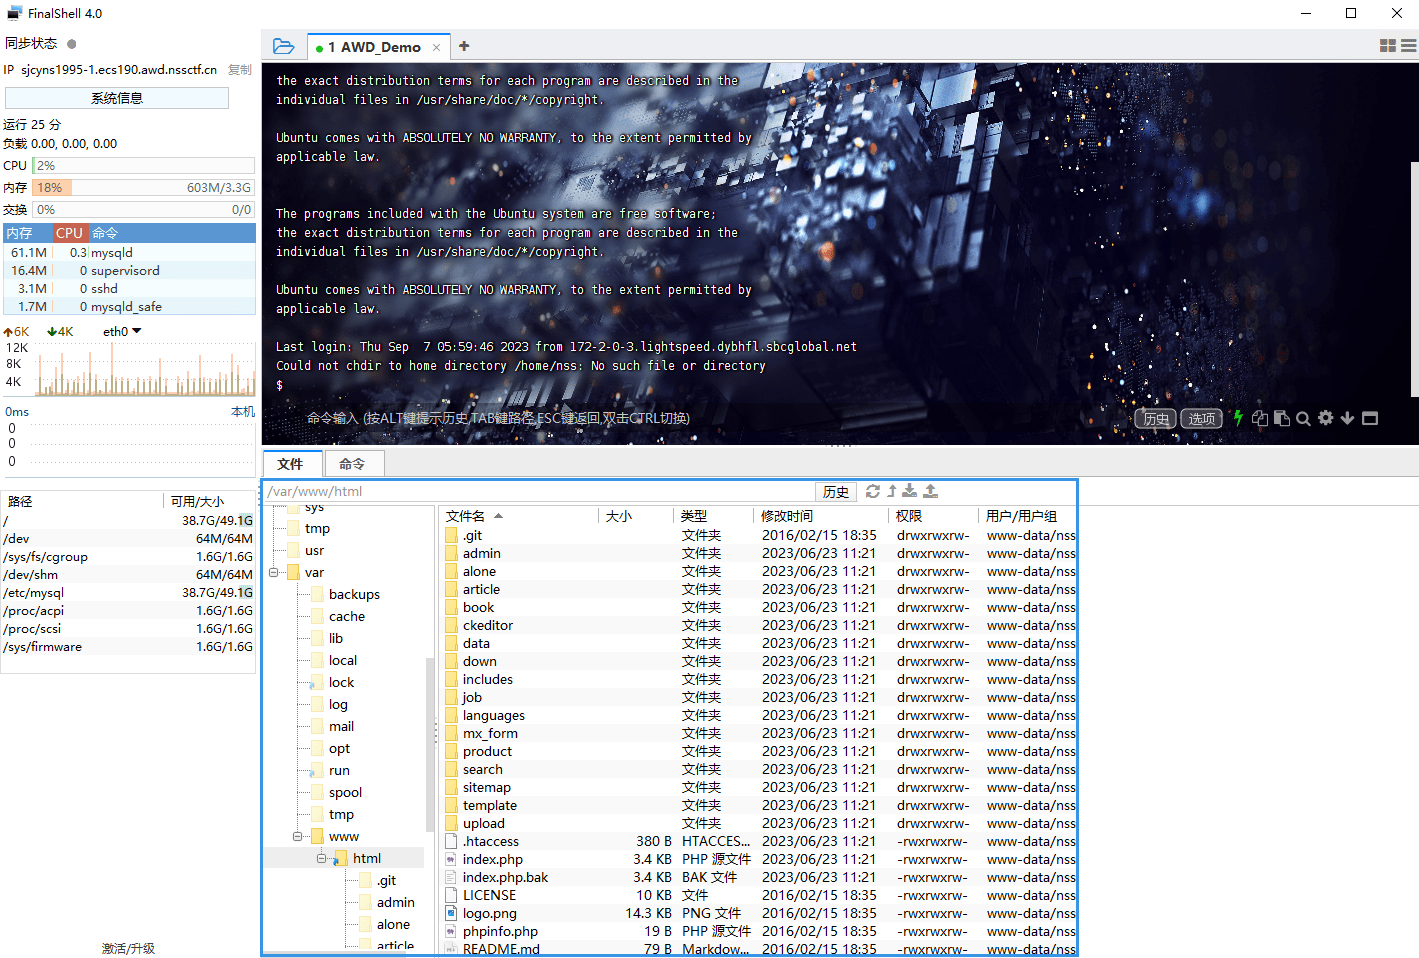Select the LICENSE file row
This screenshot has height=958, width=1419.
(x=760, y=896)
